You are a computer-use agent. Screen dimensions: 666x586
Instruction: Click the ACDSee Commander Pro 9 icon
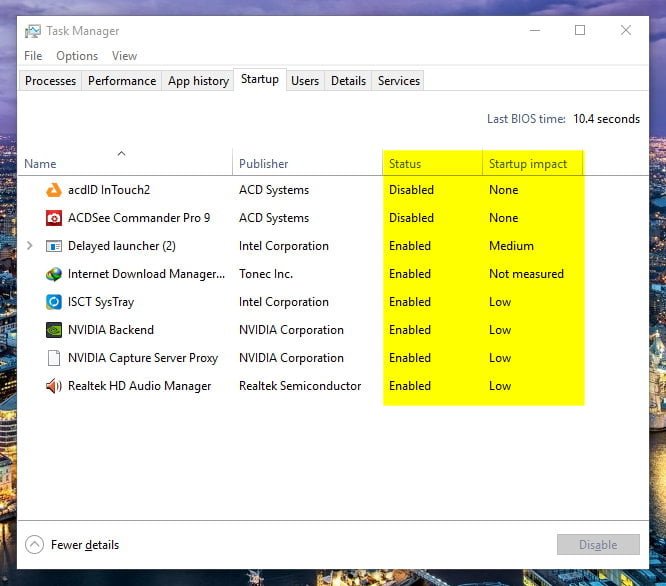click(x=54, y=218)
